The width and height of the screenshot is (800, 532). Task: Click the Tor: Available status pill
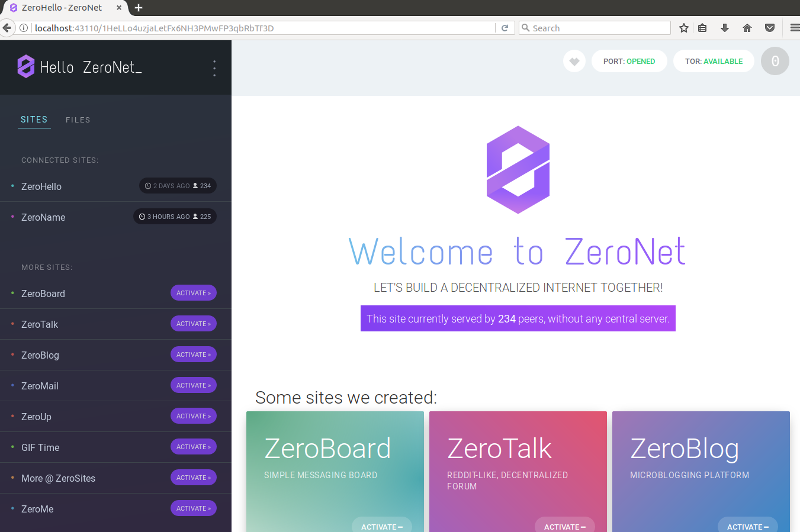point(713,62)
